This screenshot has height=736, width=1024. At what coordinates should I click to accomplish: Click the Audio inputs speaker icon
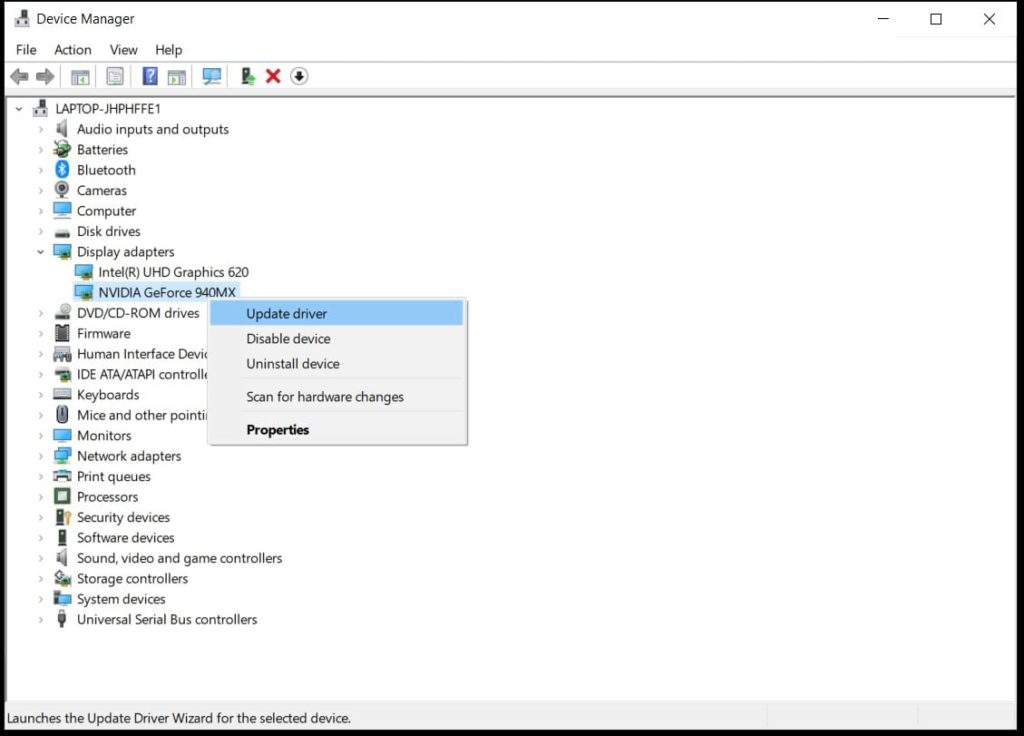point(62,129)
